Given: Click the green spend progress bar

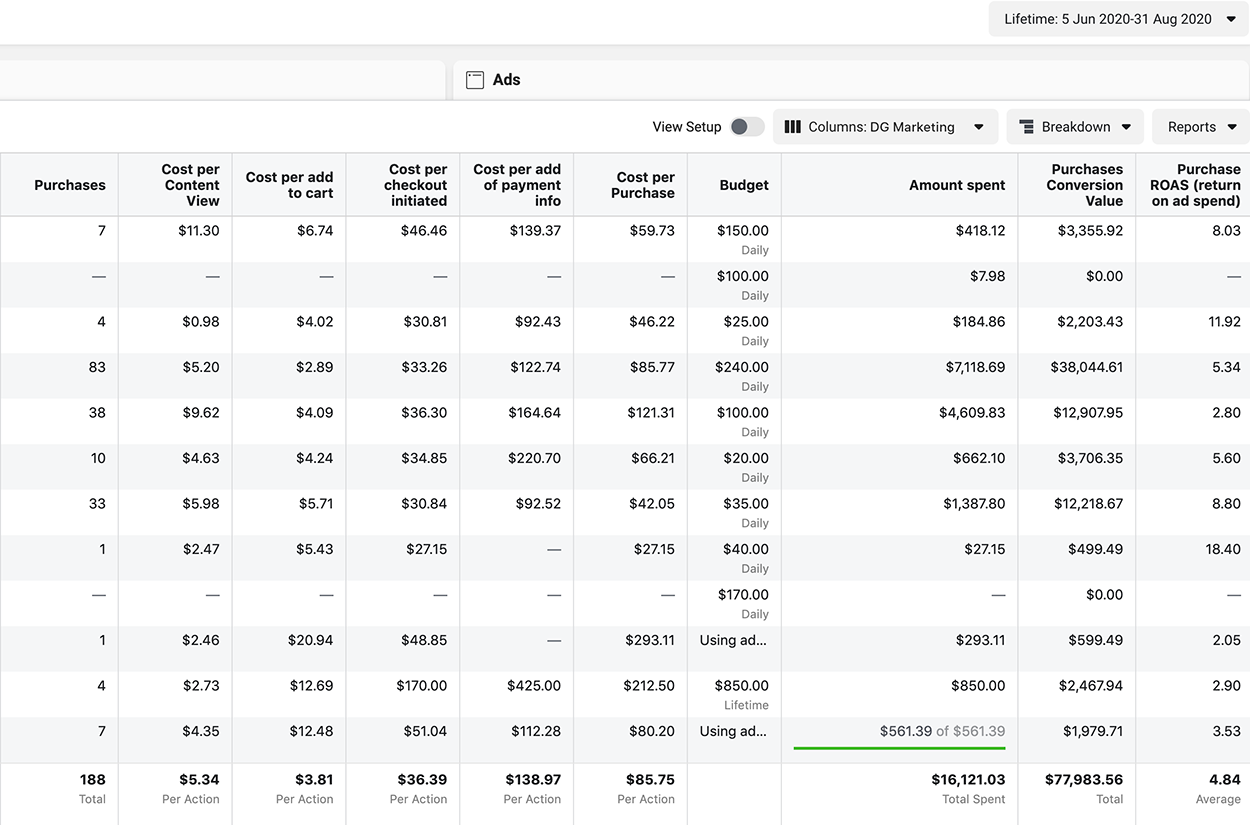Looking at the screenshot, I should [899, 747].
